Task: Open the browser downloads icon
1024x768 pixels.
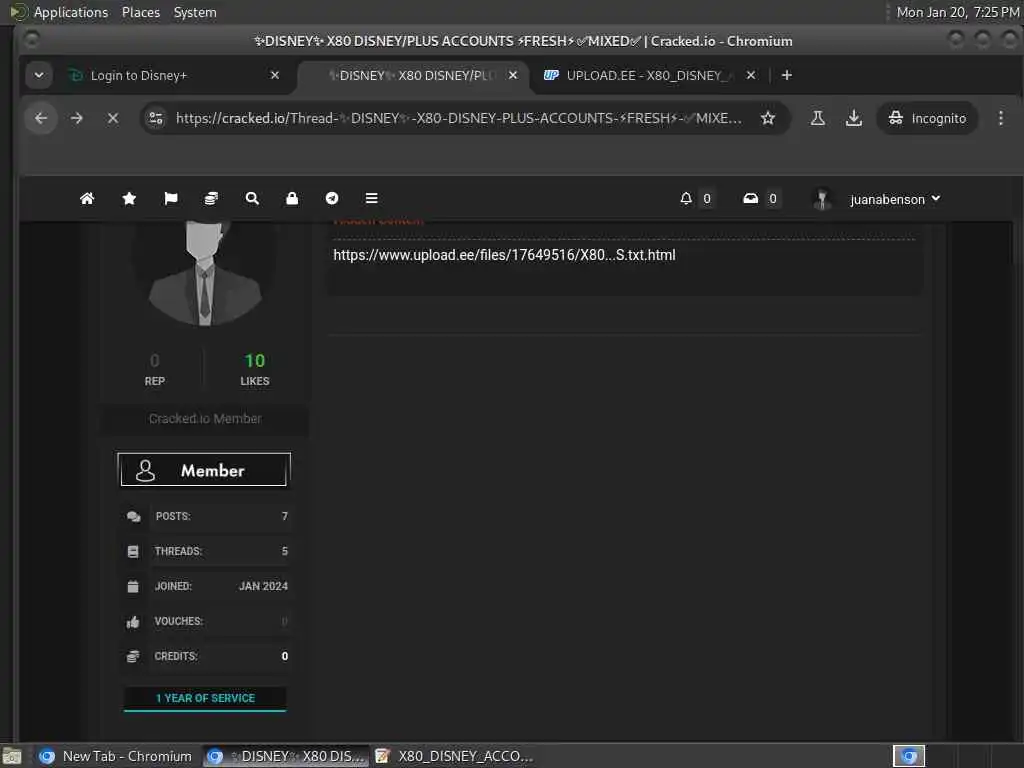Action: coord(854,118)
